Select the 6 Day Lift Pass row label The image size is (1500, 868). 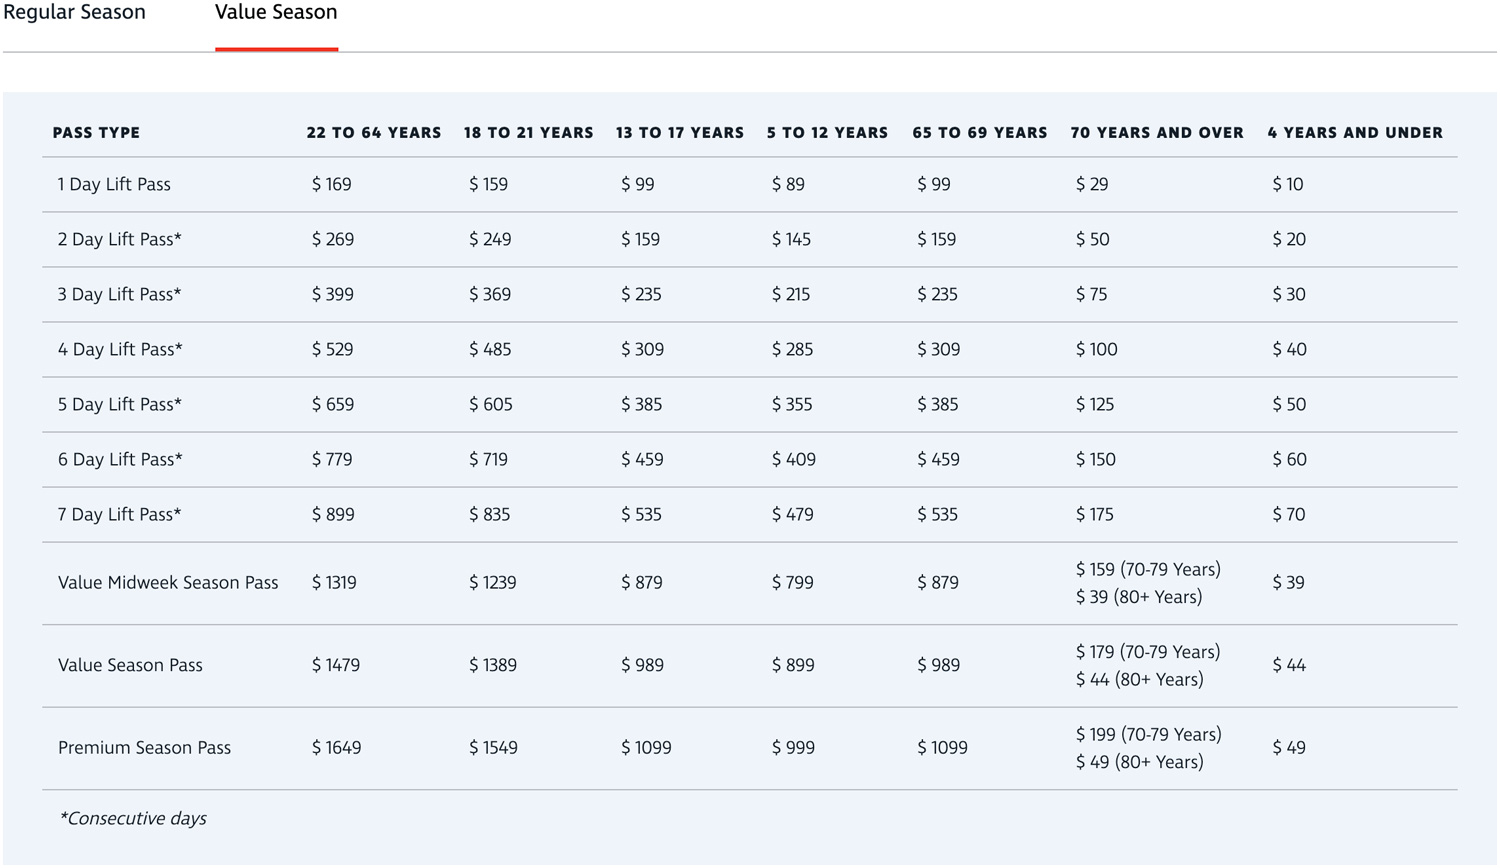click(120, 460)
